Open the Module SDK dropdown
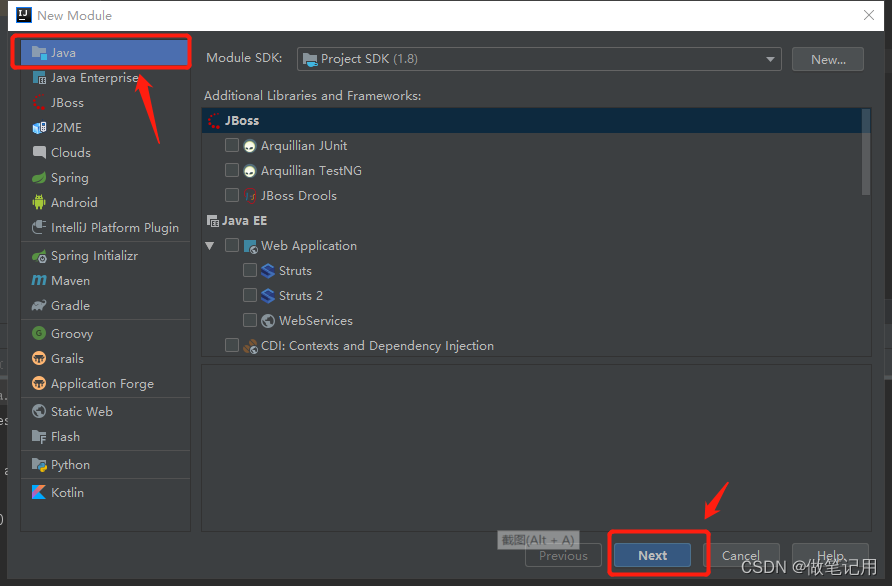 (539, 59)
